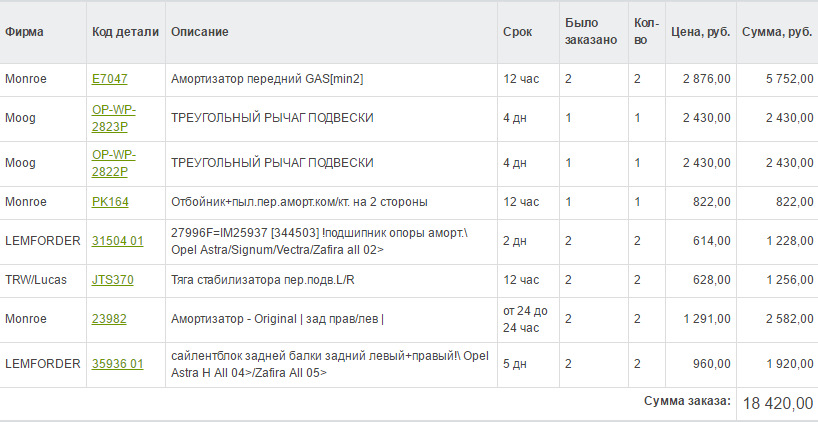Open the JTS370 part code
The height and width of the screenshot is (422, 818).
point(112,280)
